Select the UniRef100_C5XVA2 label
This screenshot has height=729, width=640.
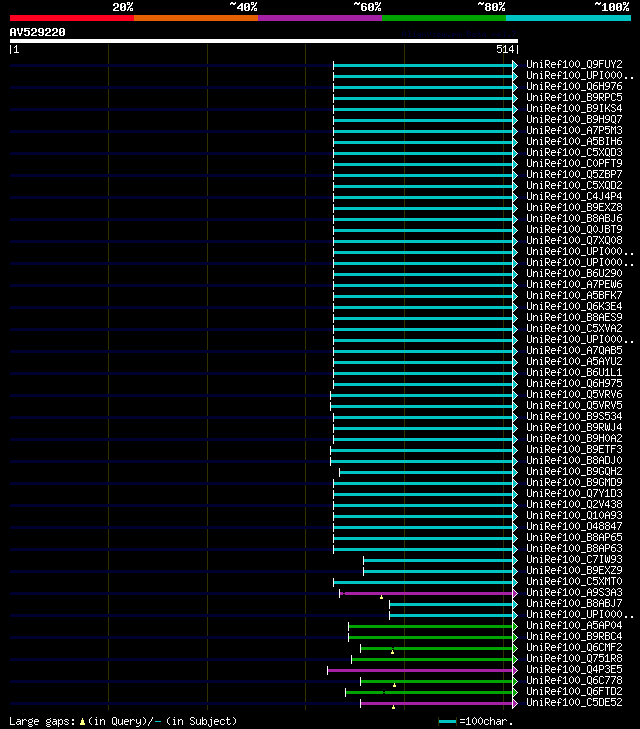[574, 328]
